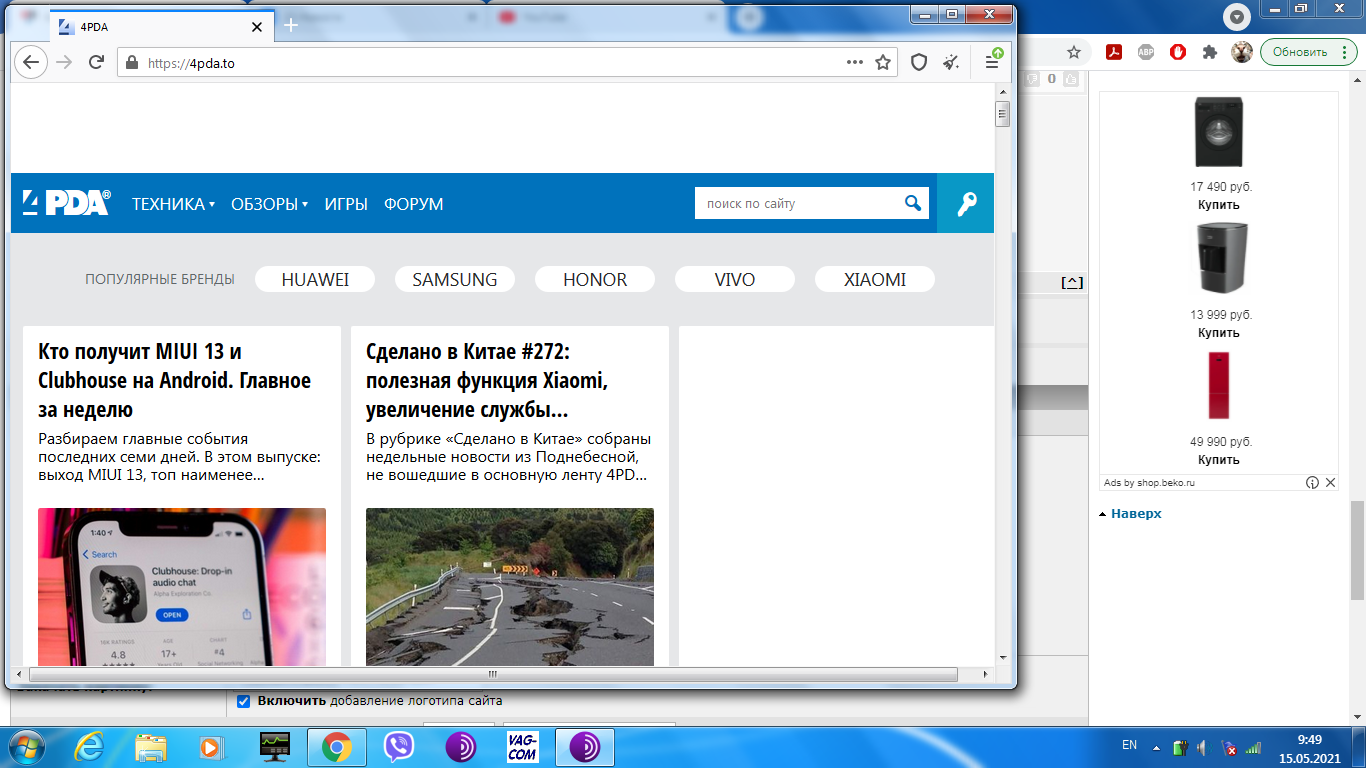Open article 'Кто получит MIUI 13'

click(175, 380)
